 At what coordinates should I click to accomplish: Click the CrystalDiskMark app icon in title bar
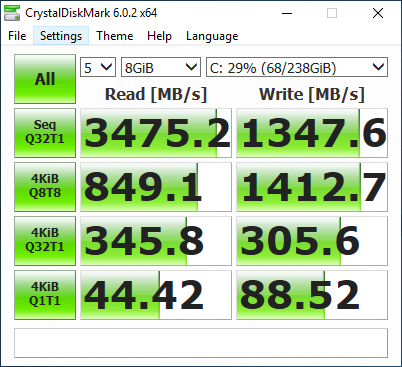tap(12, 13)
